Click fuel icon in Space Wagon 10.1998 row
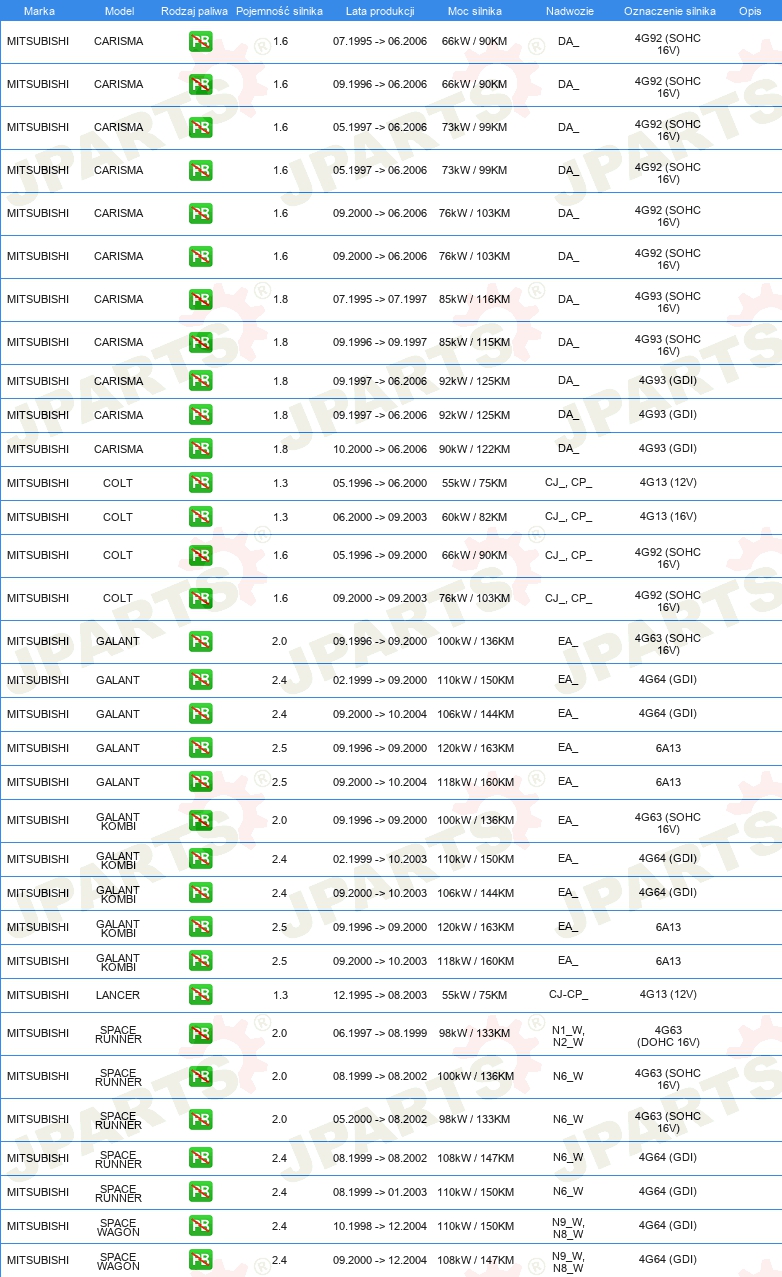 pos(200,1226)
